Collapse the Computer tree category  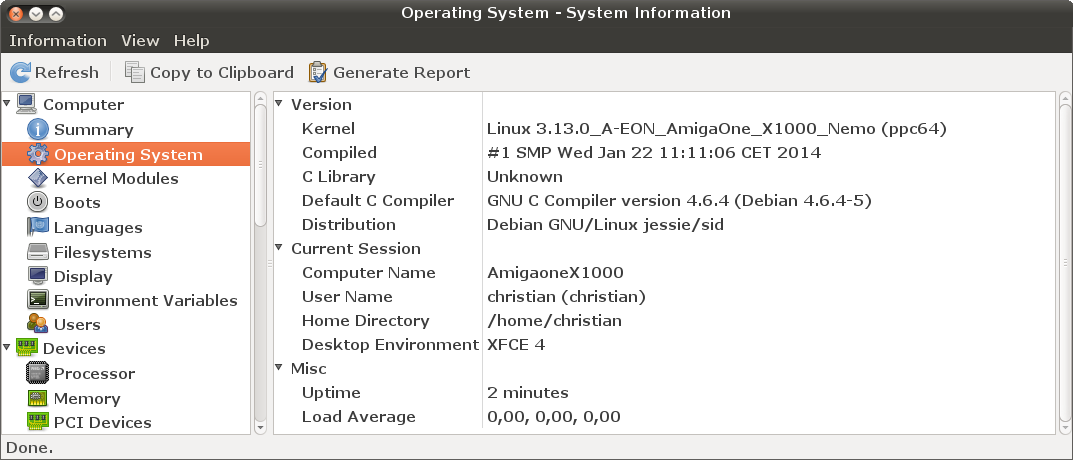(8, 104)
